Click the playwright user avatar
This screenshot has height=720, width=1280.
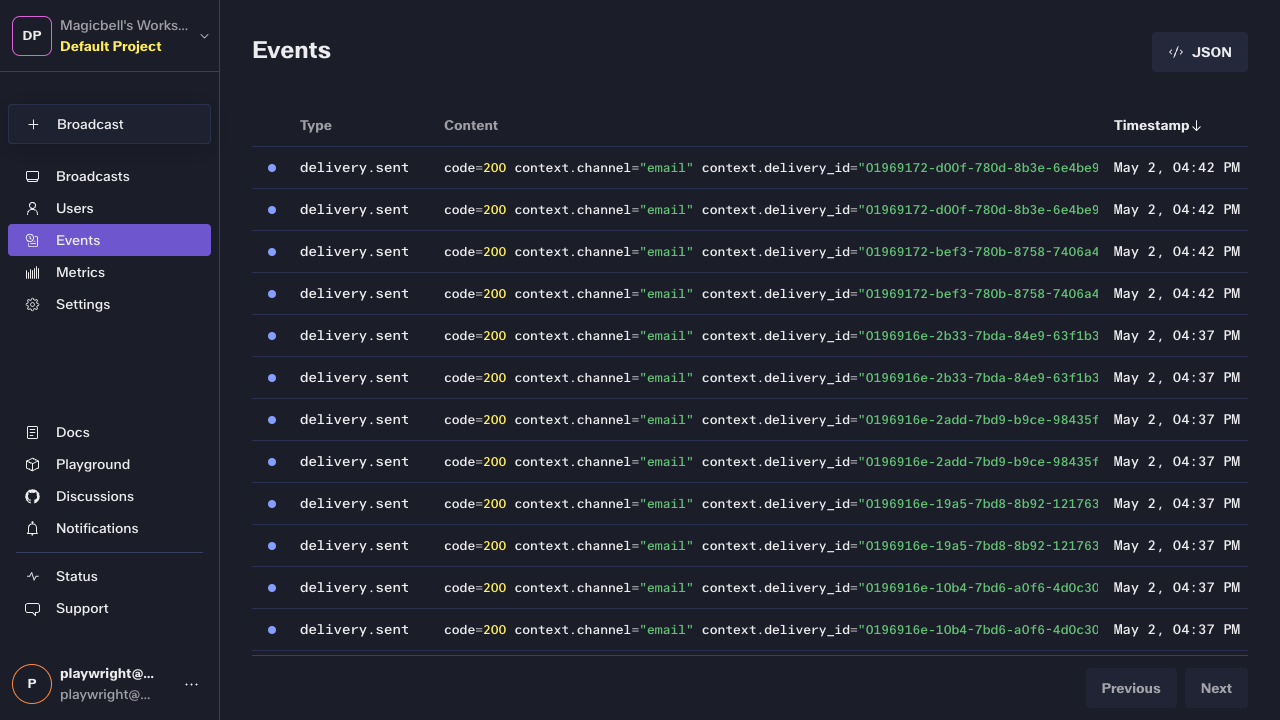[32, 684]
